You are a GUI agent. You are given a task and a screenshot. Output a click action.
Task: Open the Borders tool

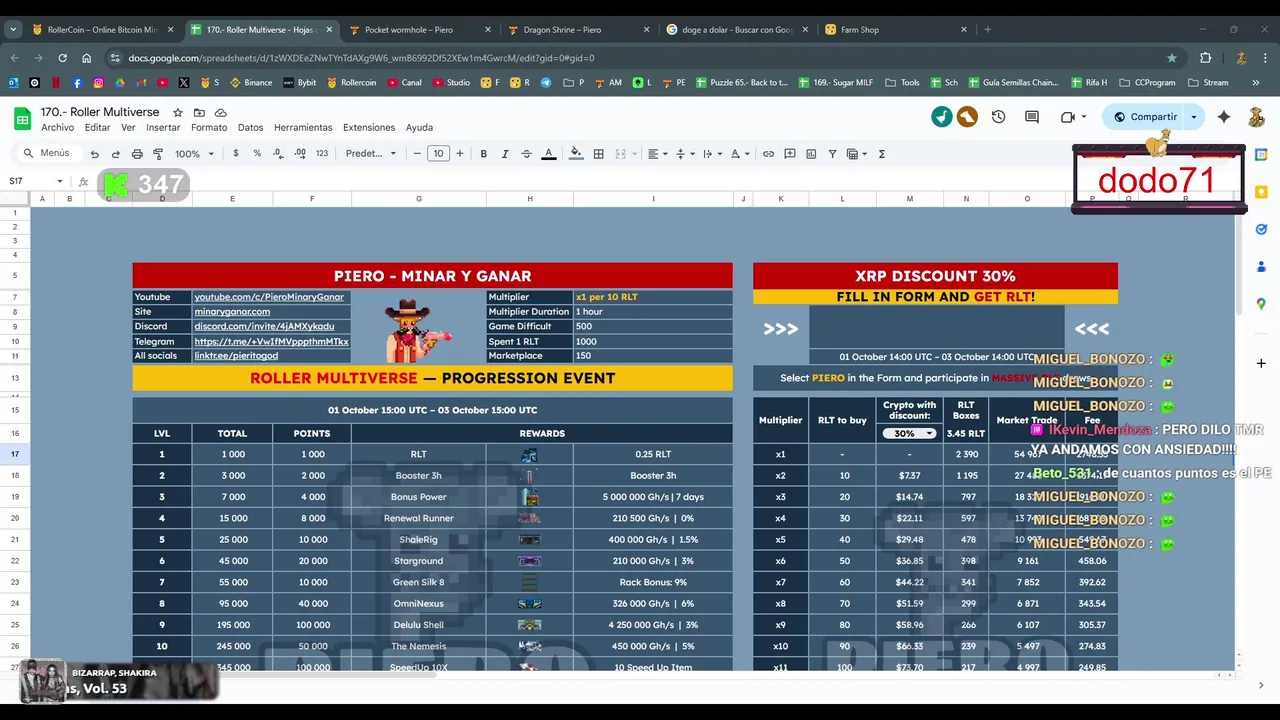coord(598,154)
